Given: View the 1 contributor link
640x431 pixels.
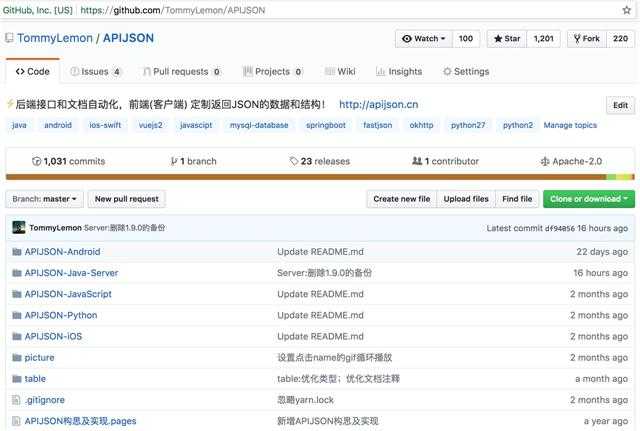Looking at the screenshot, I should tap(445, 161).
